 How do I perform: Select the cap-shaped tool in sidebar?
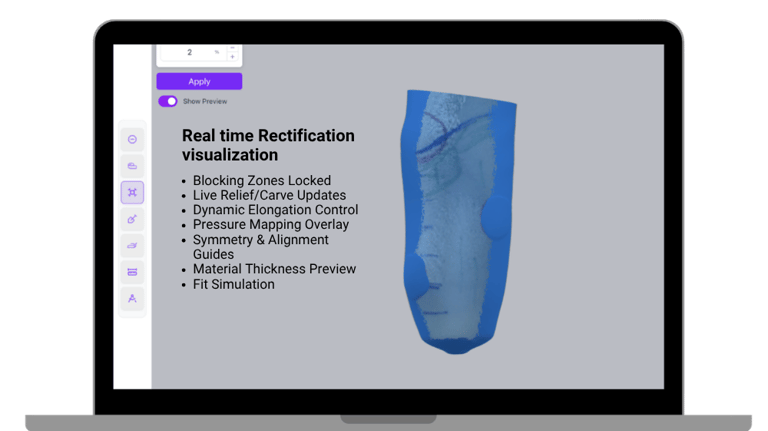[132, 166]
